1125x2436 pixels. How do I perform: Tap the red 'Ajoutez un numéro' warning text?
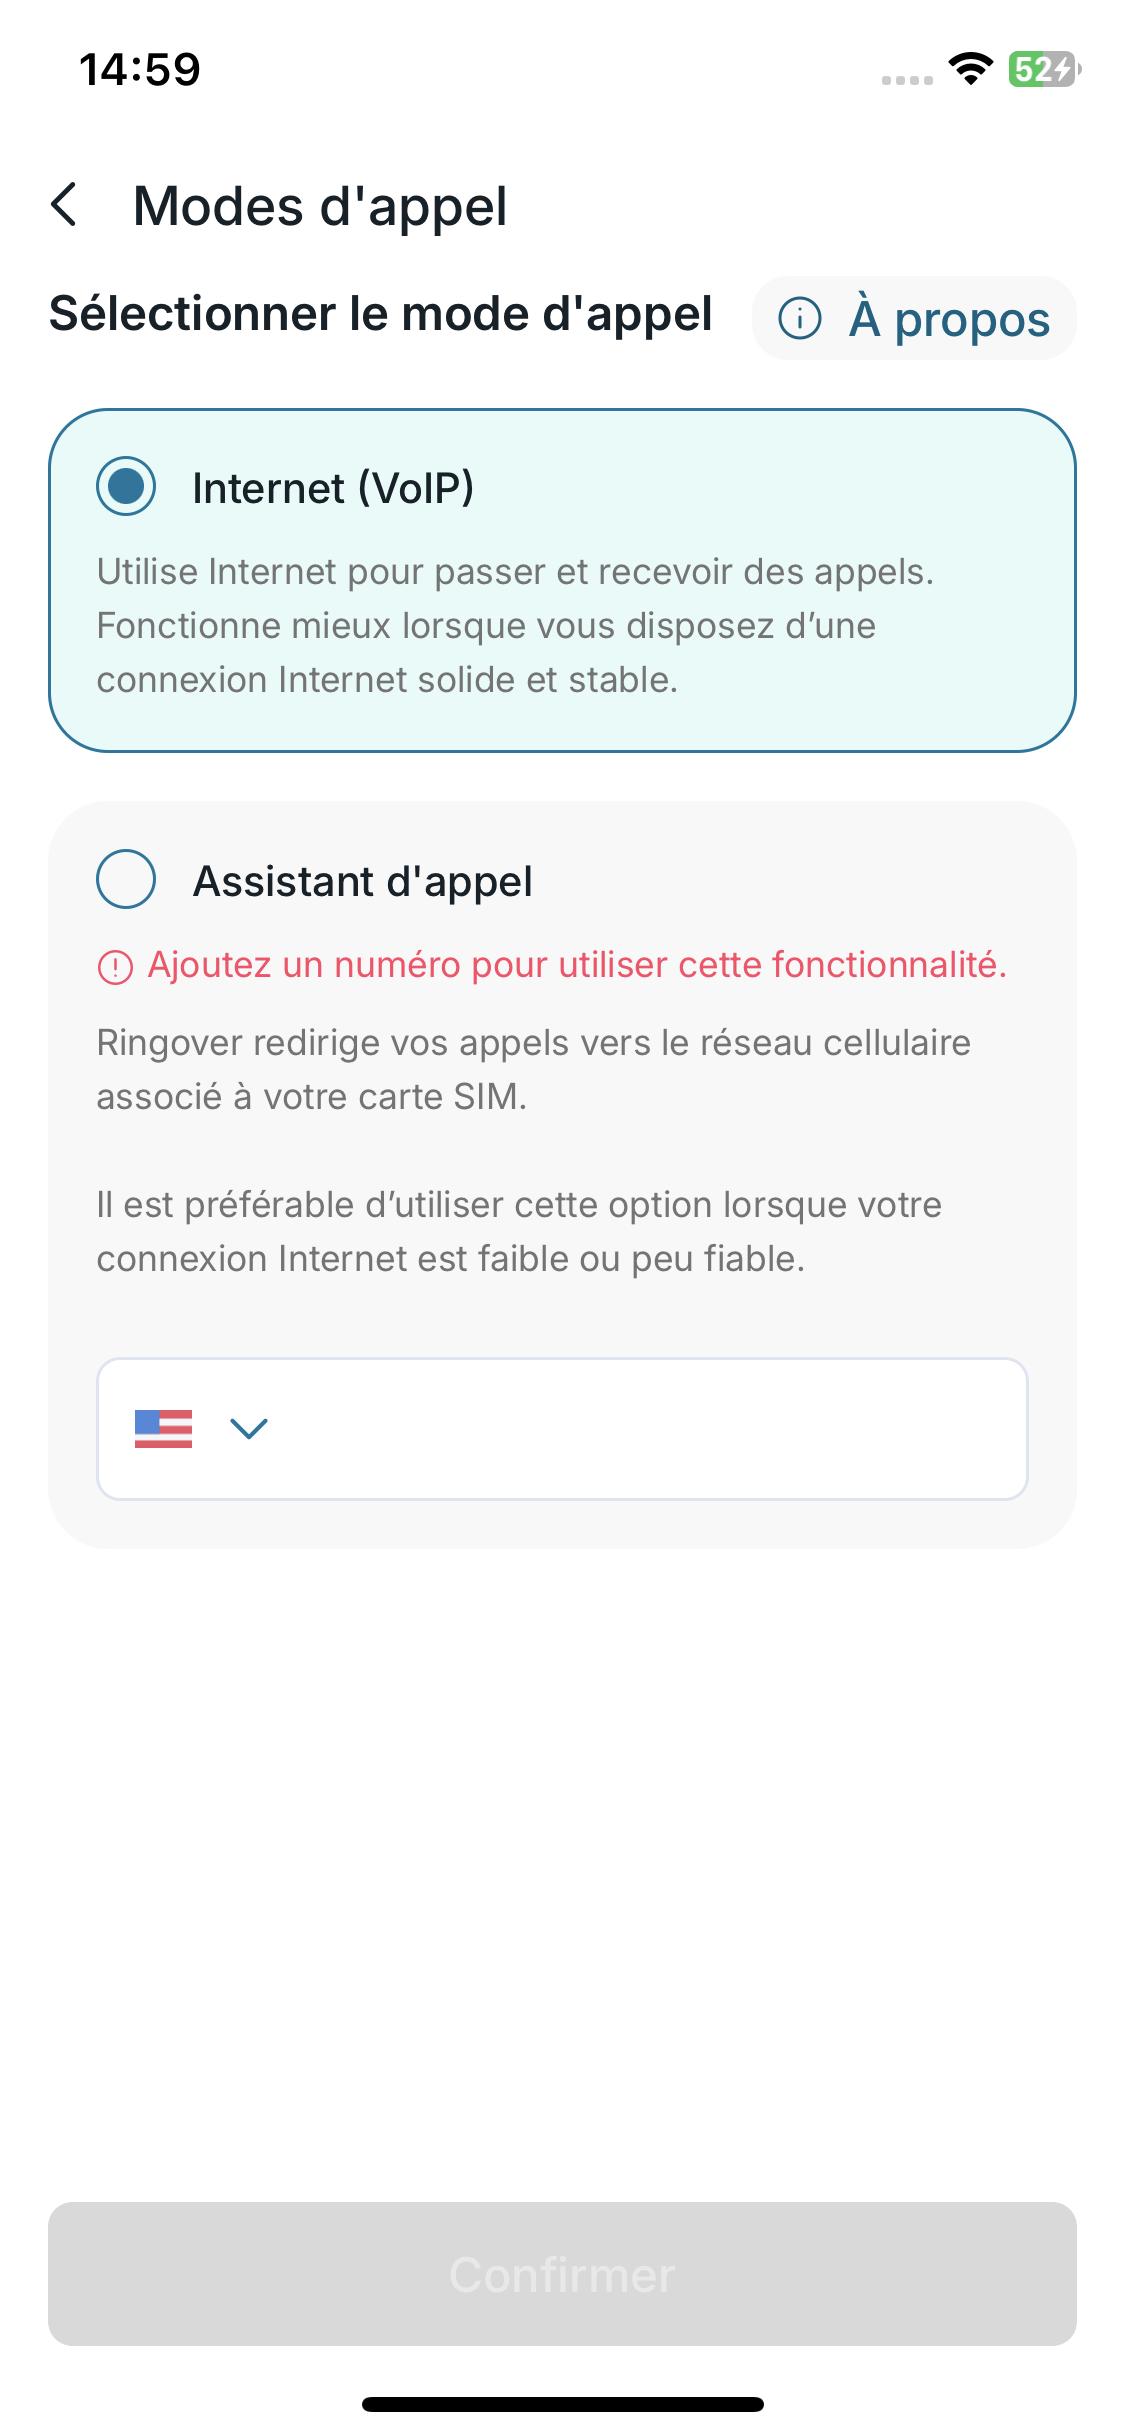pyautogui.click(x=577, y=965)
